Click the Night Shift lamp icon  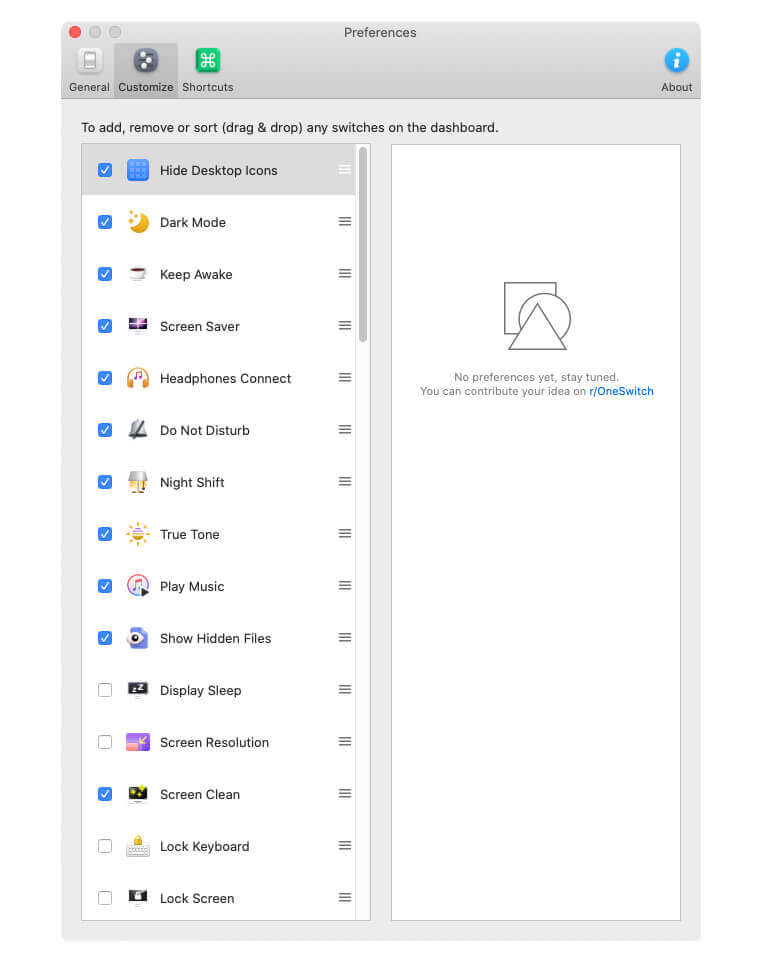138,482
